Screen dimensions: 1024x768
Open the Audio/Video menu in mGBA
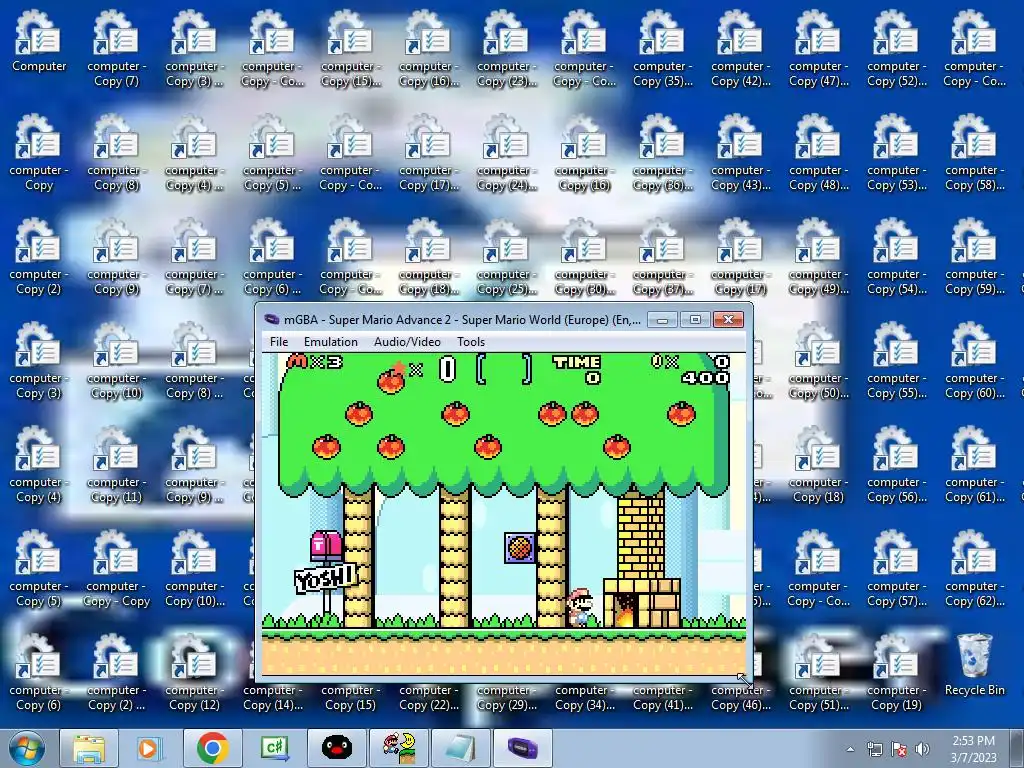pos(407,342)
